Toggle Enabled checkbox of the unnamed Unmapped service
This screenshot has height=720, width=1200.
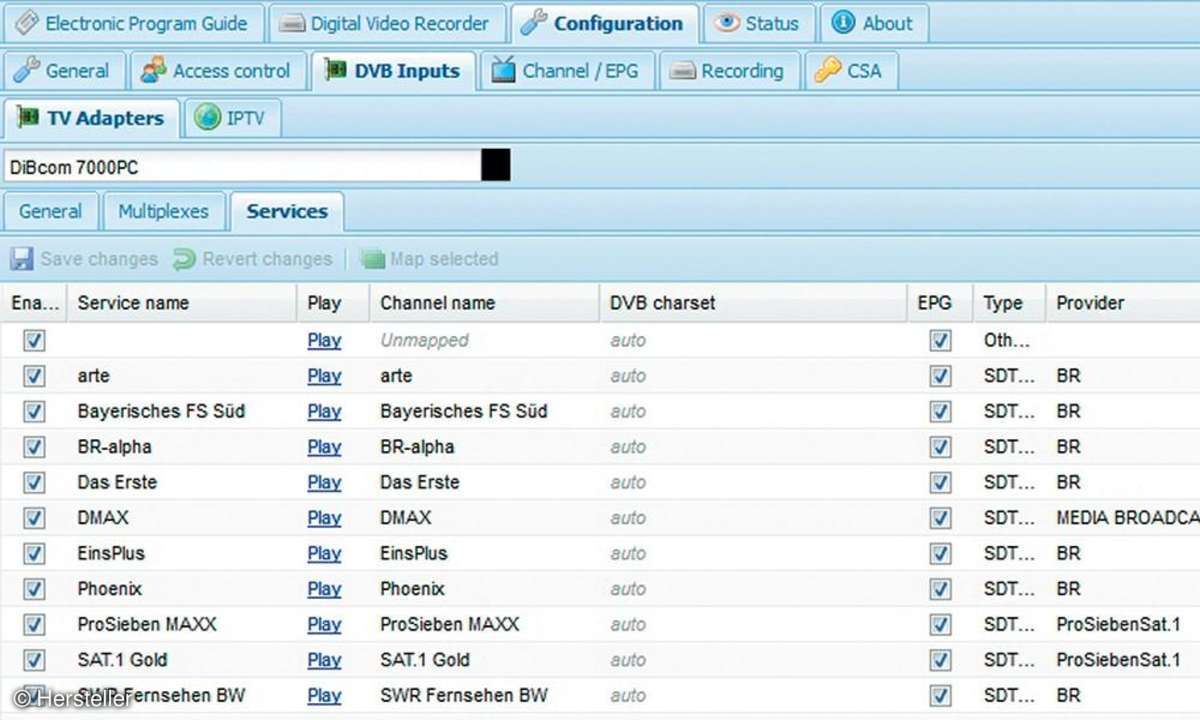pyautogui.click(x=34, y=341)
